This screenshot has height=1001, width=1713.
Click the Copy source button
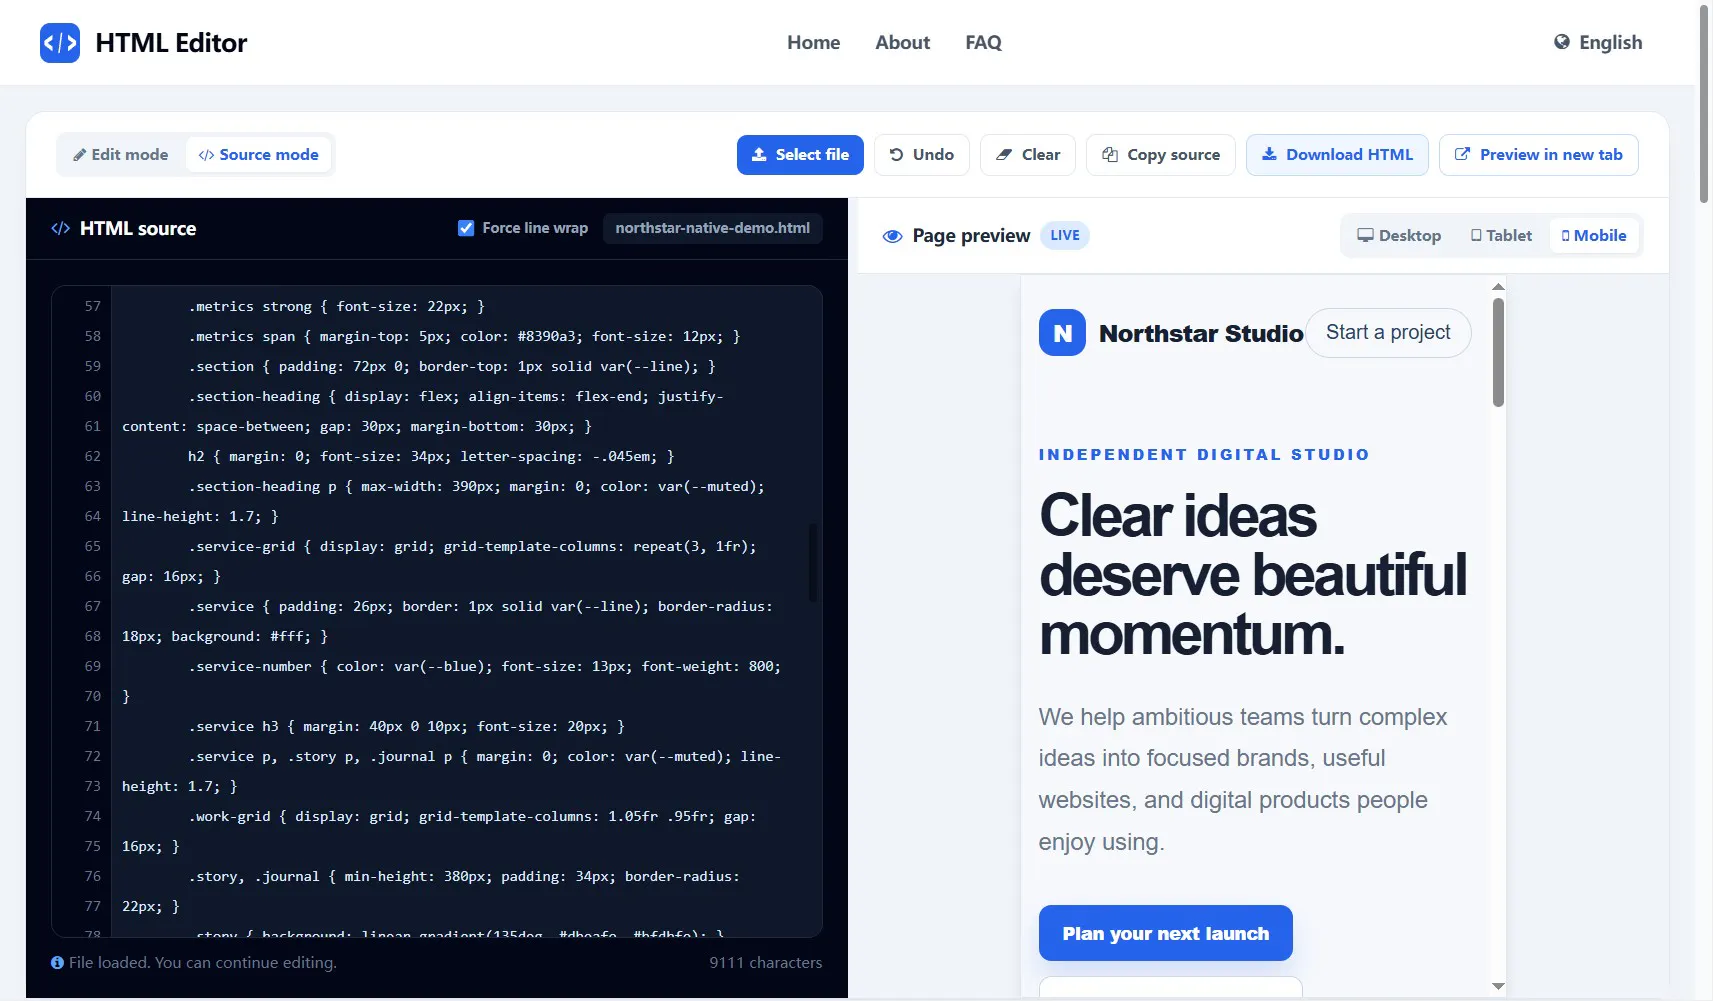coord(1161,155)
